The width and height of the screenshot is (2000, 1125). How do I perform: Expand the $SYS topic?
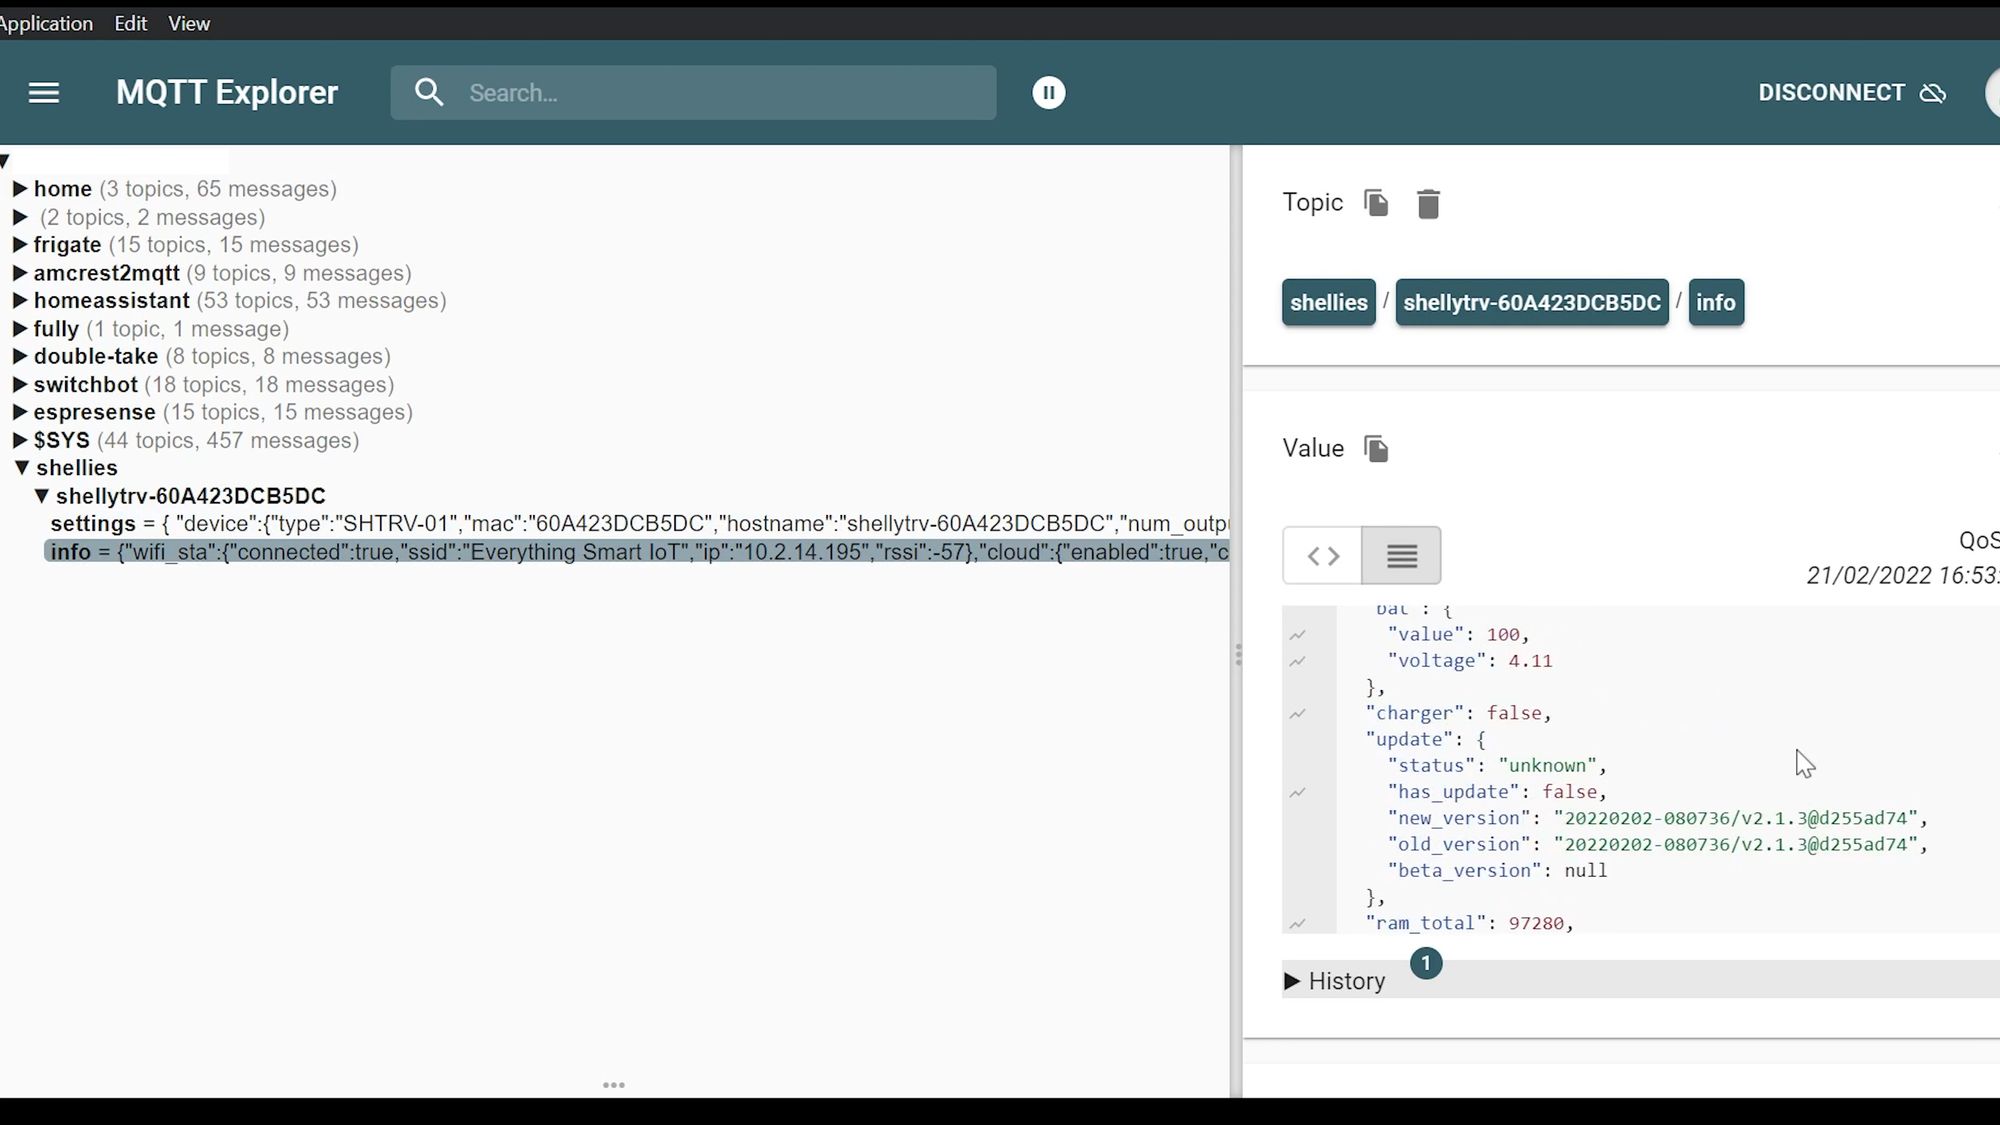(x=19, y=440)
